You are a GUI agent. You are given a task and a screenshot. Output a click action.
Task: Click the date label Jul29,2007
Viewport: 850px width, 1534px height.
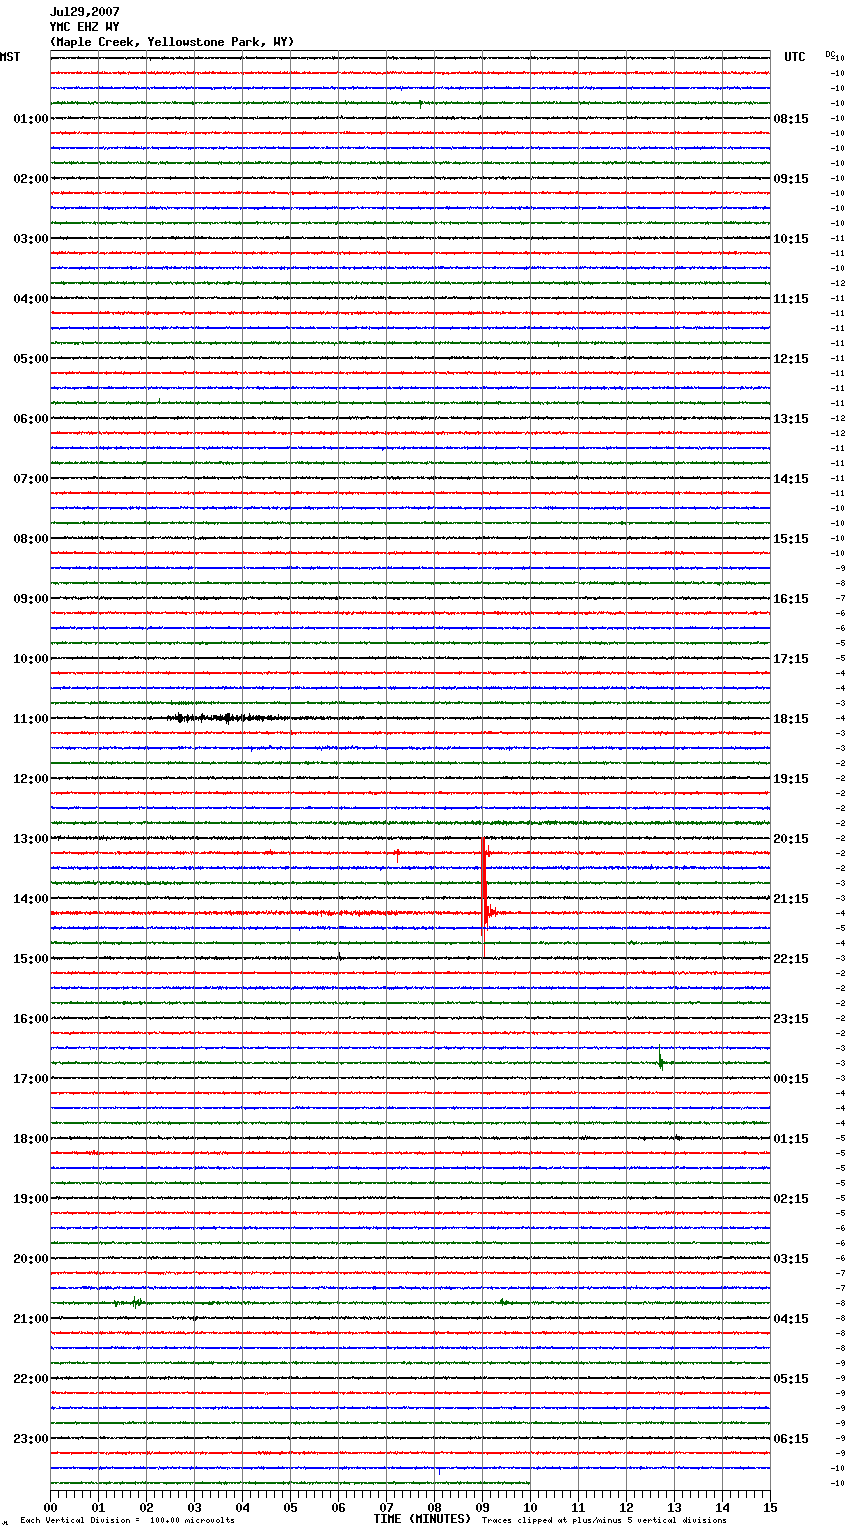click(85, 12)
